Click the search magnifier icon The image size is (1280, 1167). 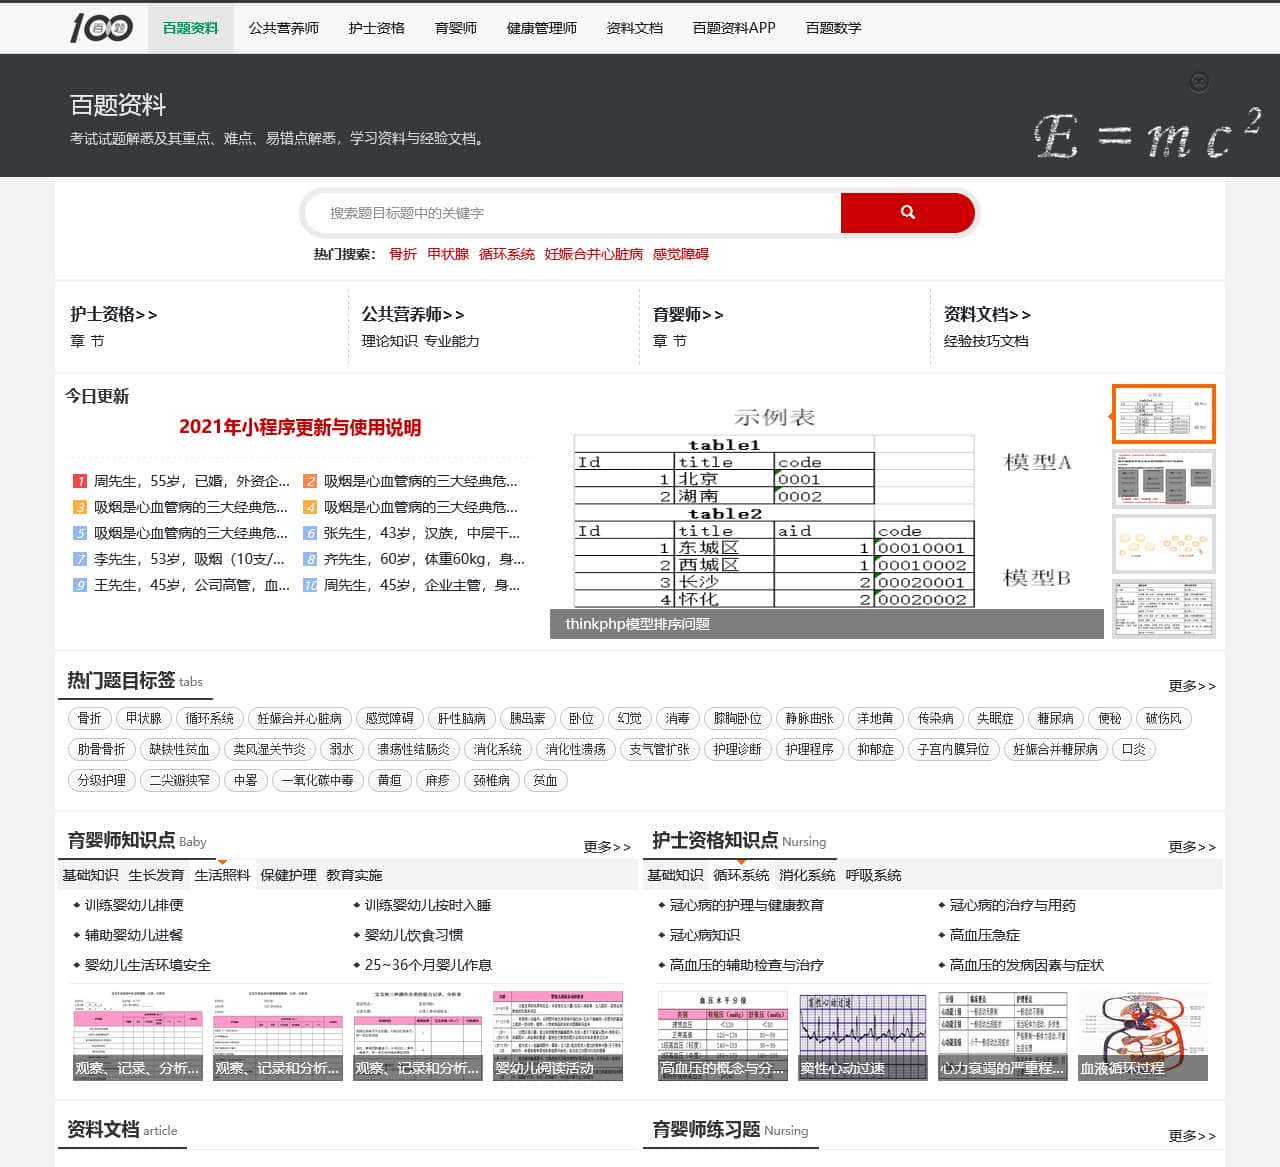(907, 212)
